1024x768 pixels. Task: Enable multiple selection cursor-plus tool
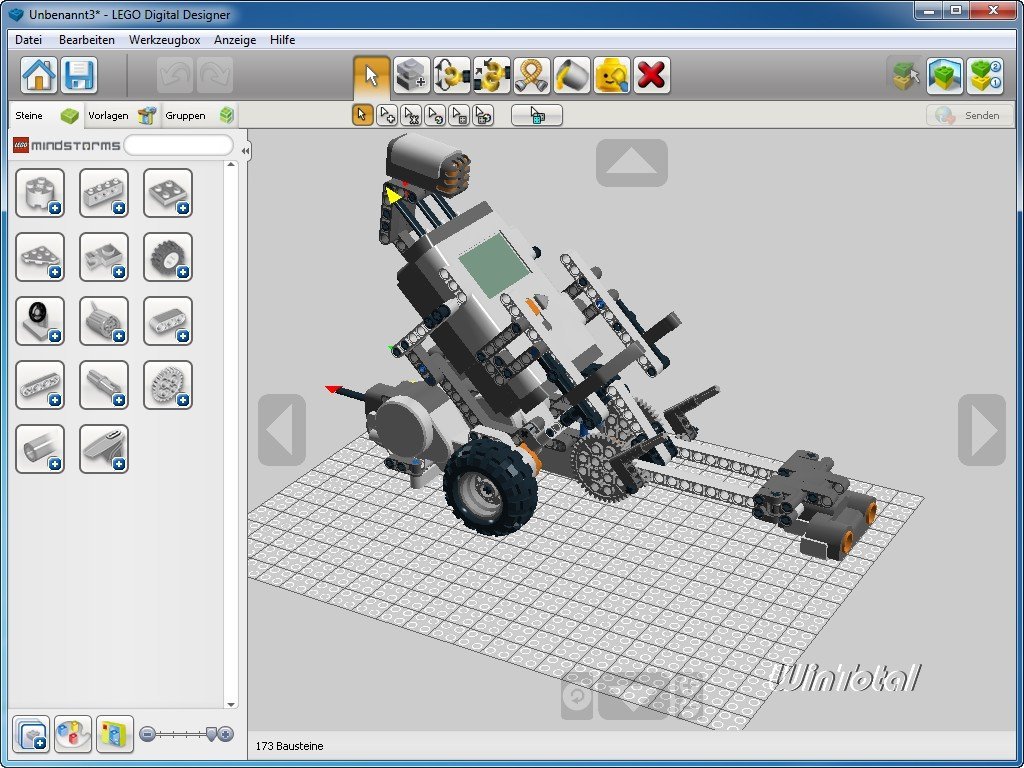pos(387,115)
